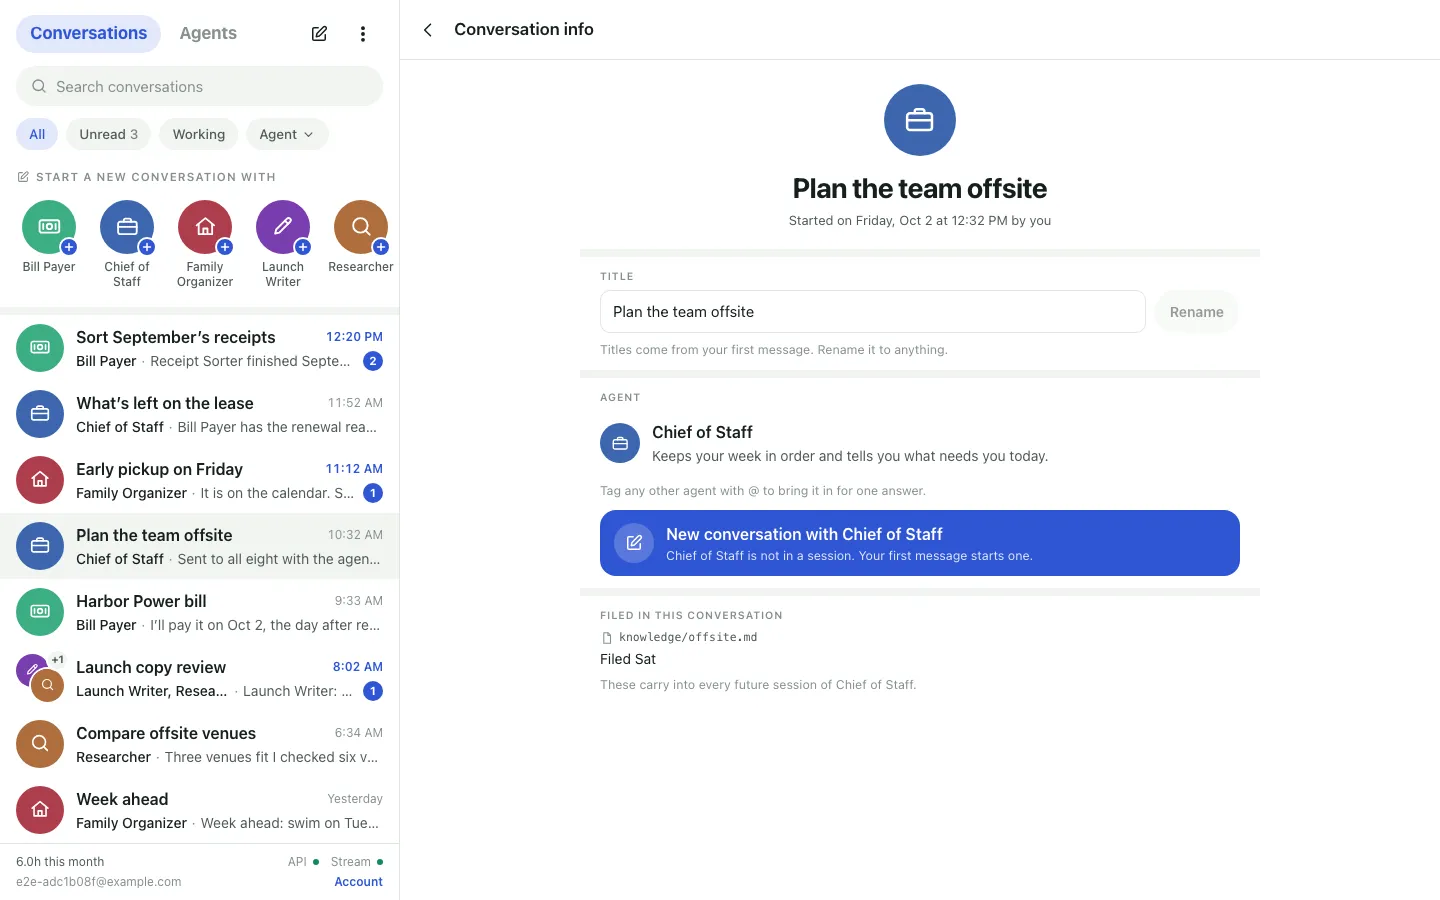Click New conversation with Chief of Staff

pyautogui.click(x=920, y=543)
